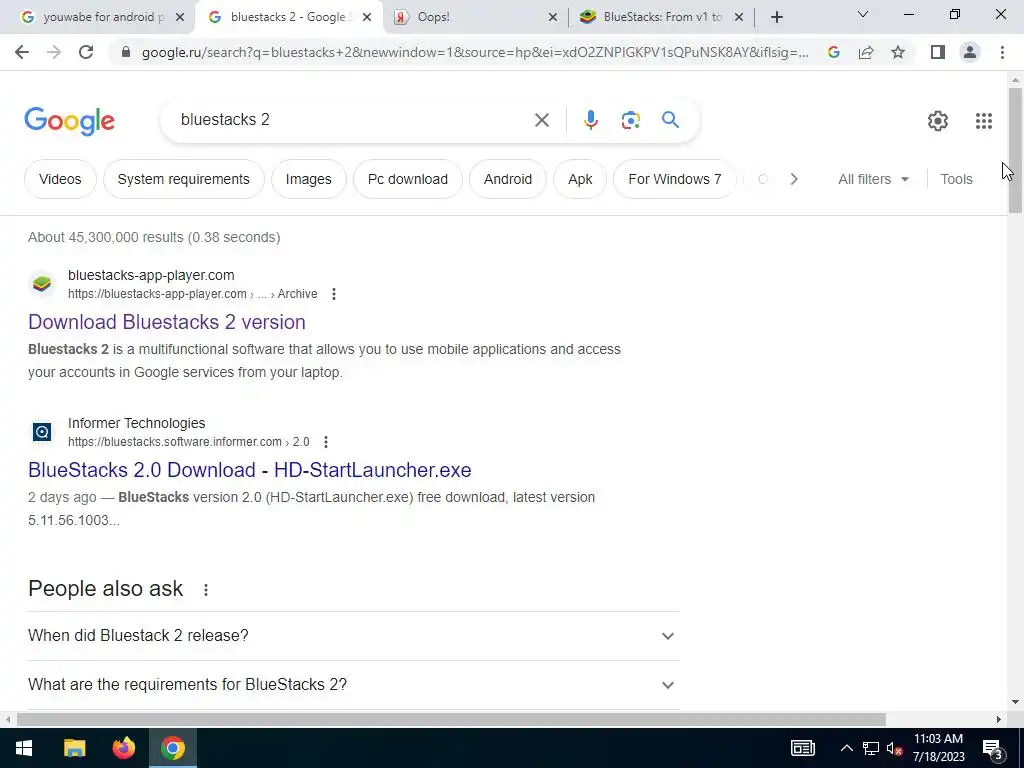Open Windows Start menu

[x=24, y=748]
